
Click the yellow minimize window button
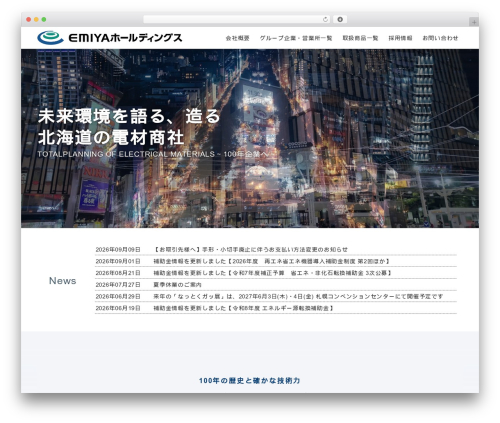[36, 20]
